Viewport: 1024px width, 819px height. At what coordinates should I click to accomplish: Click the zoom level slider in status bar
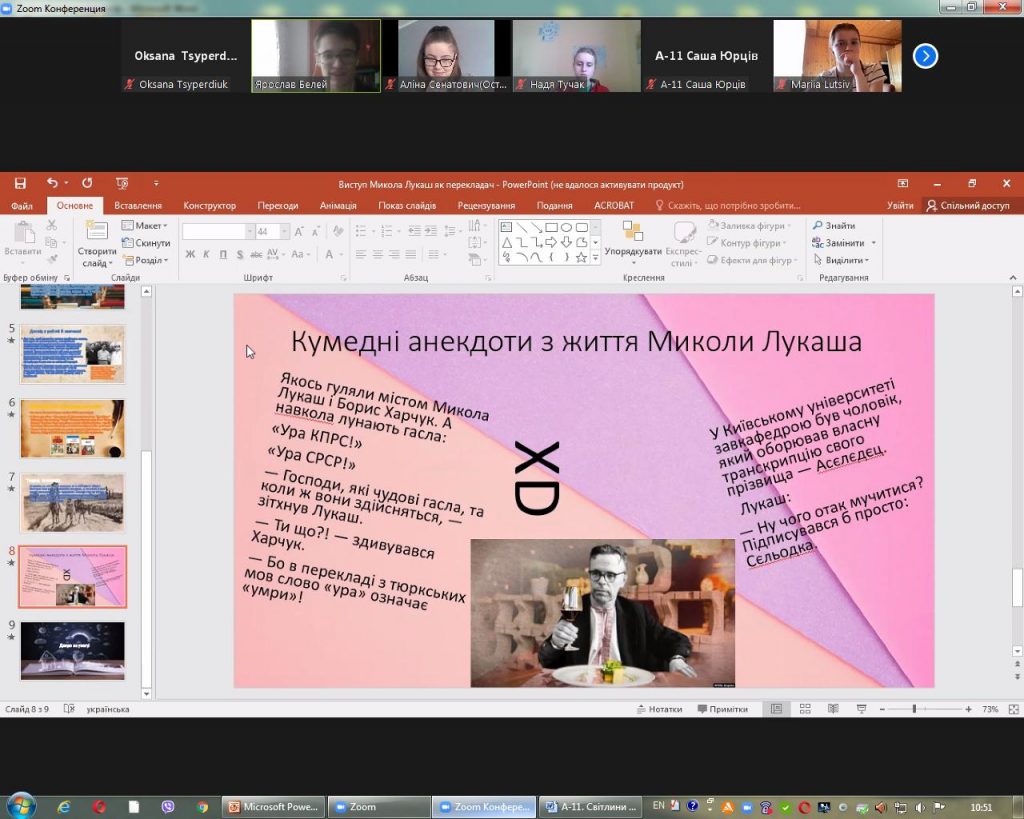pyautogui.click(x=914, y=709)
